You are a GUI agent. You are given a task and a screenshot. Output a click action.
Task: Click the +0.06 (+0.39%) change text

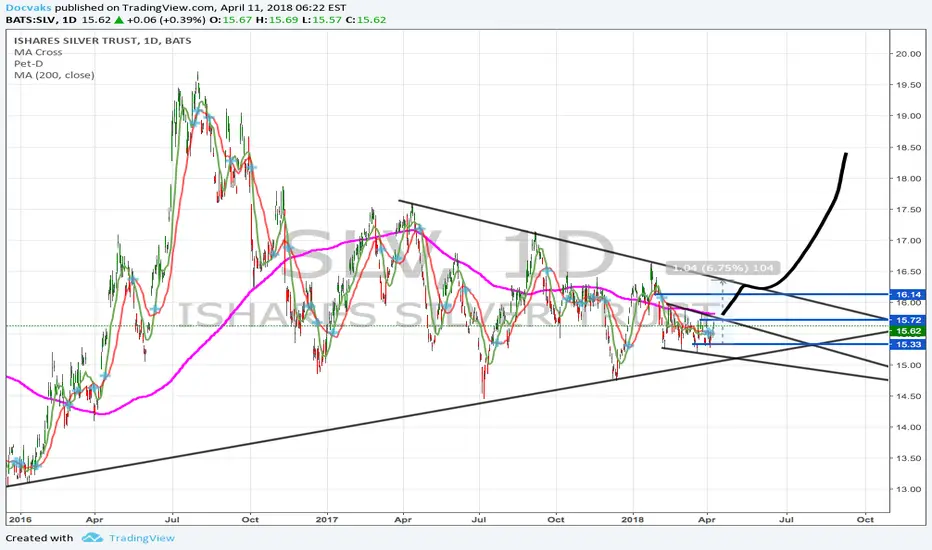point(166,20)
